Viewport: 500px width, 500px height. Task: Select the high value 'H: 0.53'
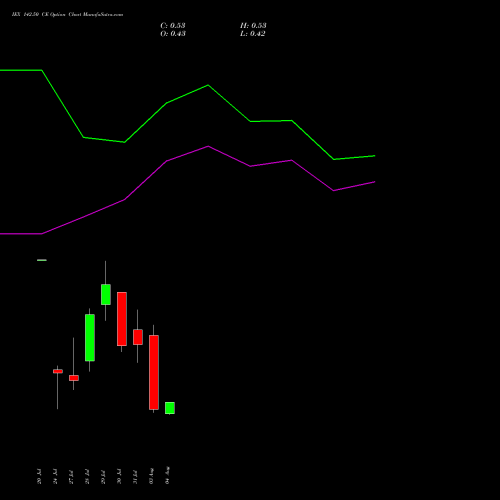[x=253, y=26]
